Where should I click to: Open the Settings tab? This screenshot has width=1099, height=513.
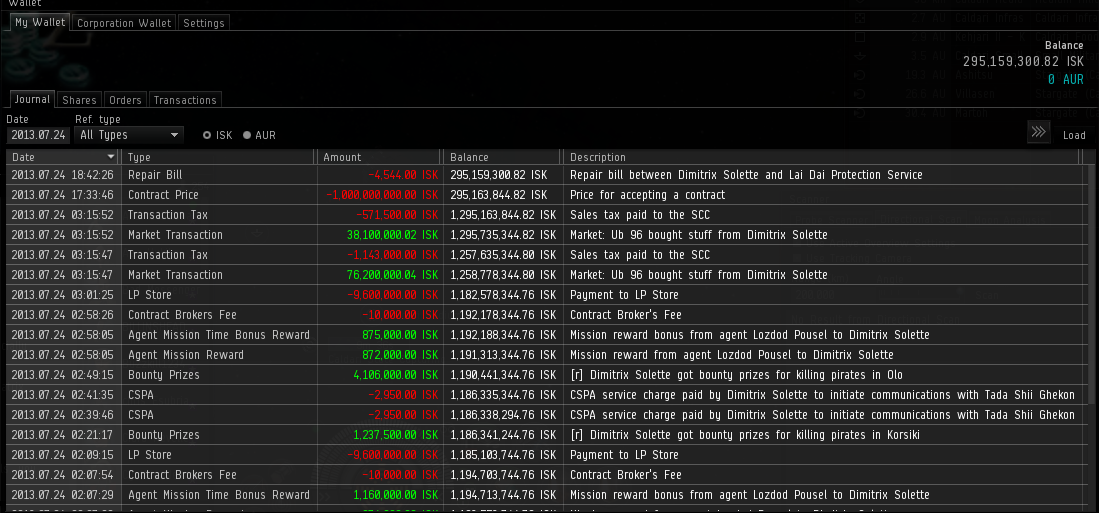click(204, 23)
